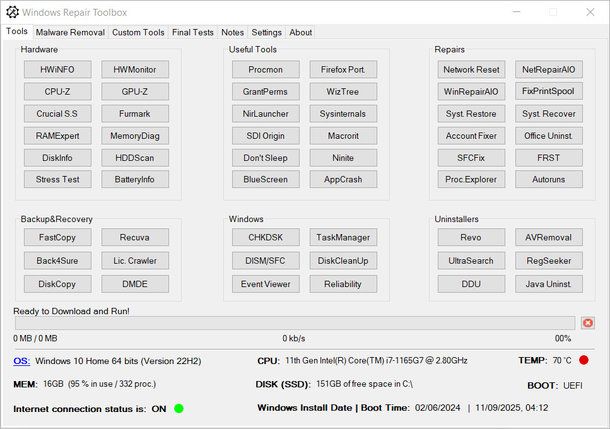Click the red cancel download icon
This screenshot has height=429, width=610.
pyautogui.click(x=588, y=323)
